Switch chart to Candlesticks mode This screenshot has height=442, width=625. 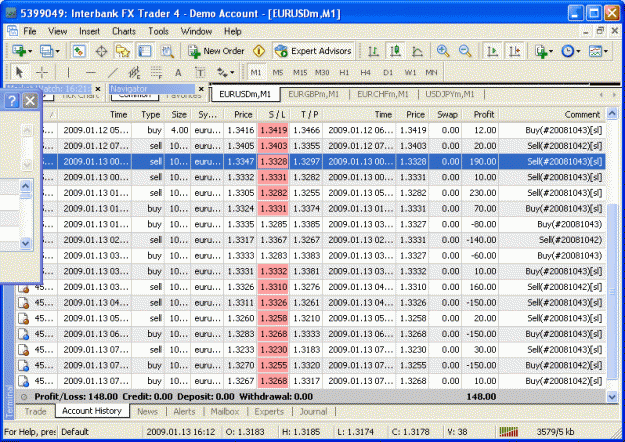click(x=395, y=51)
